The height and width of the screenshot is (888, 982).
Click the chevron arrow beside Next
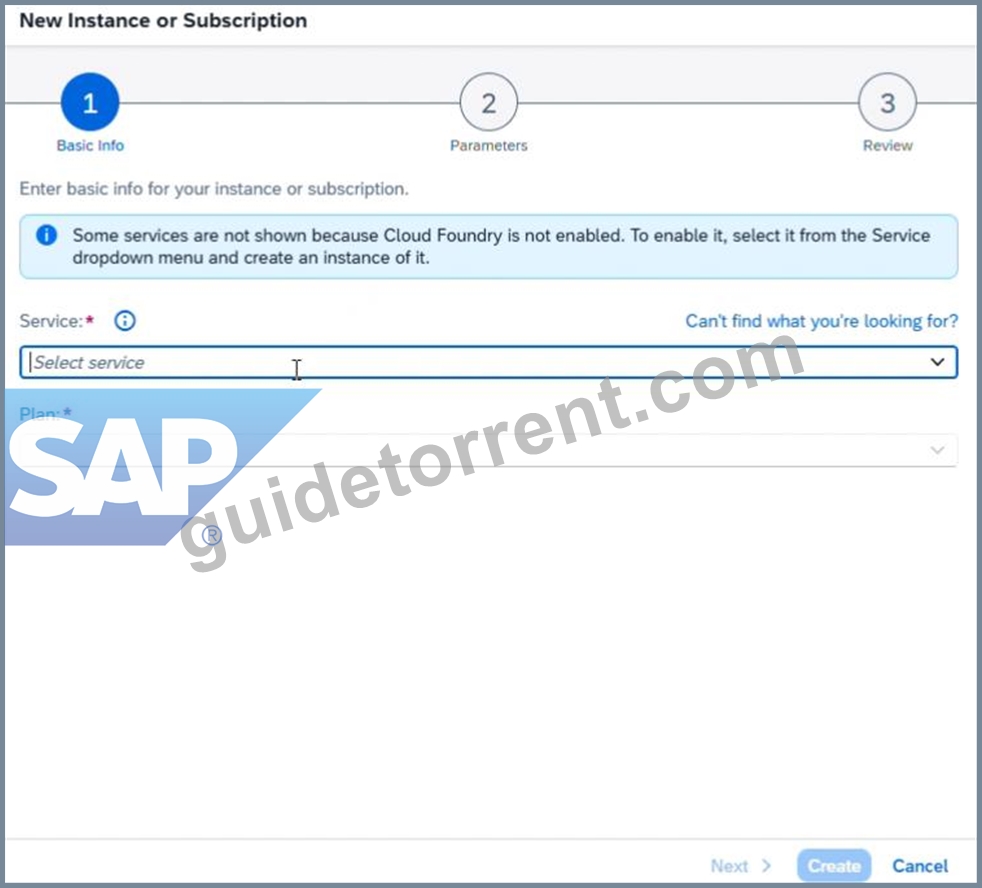[x=766, y=865]
